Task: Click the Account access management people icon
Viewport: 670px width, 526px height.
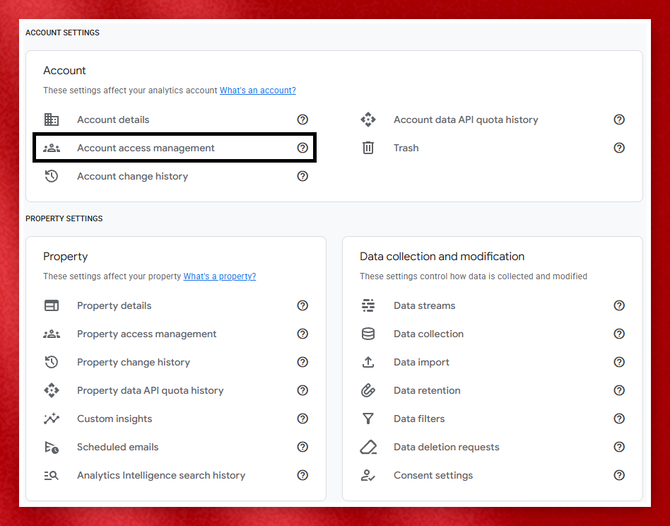Action: click(x=51, y=148)
